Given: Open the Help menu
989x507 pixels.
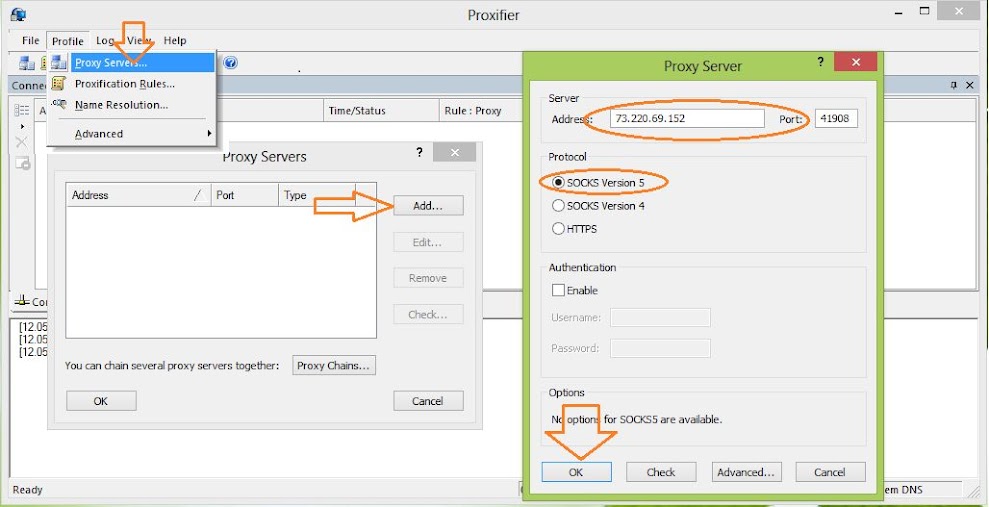Looking at the screenshot, I should (x=175, y=40).
